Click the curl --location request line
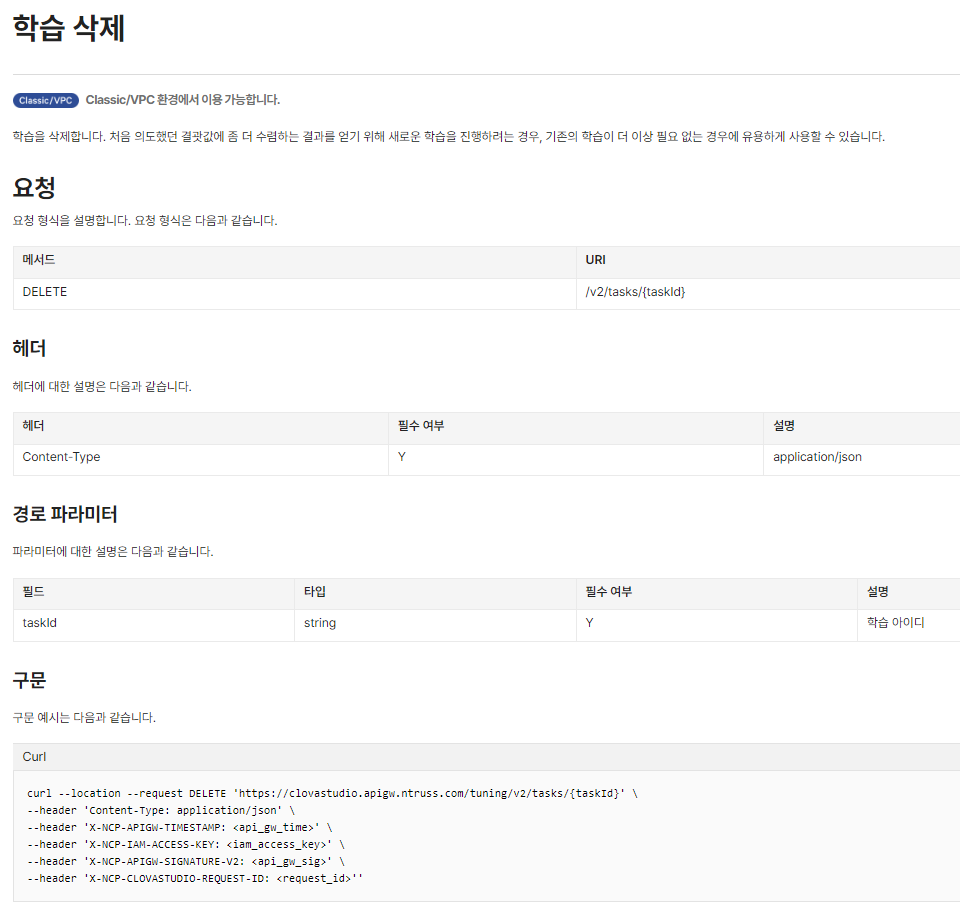The height and width of the screenshot is (910, 960). 332,793
